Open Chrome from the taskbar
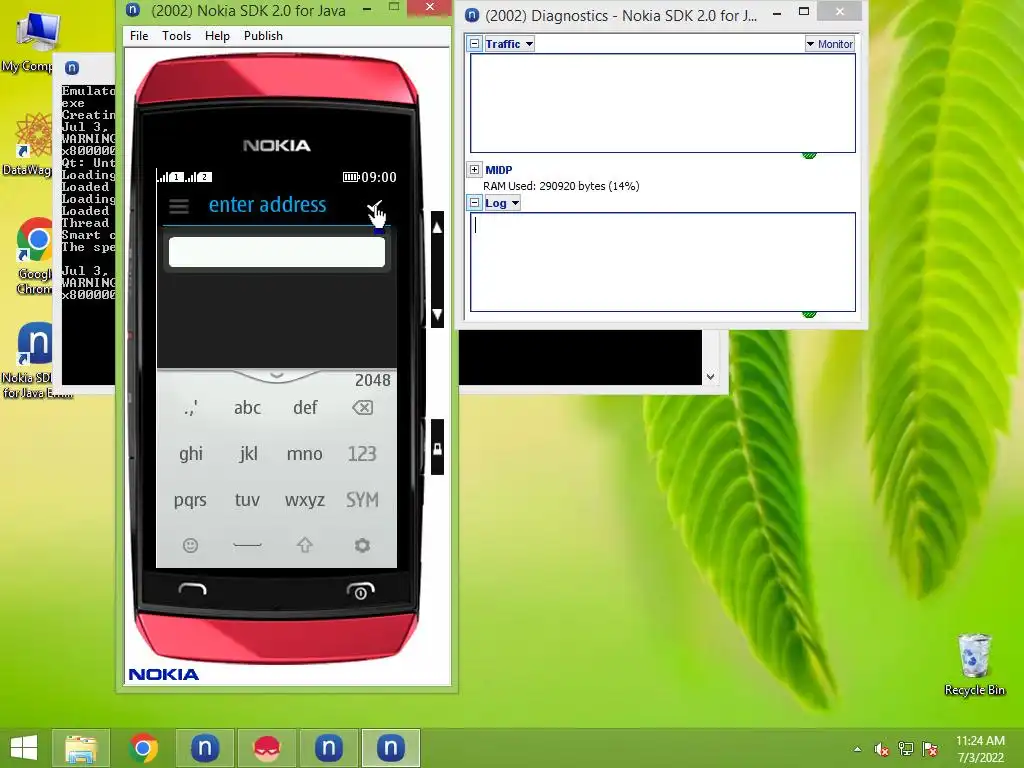This screenshot has width=1024, height=768. pyautogui.click(x=143, y=748)
